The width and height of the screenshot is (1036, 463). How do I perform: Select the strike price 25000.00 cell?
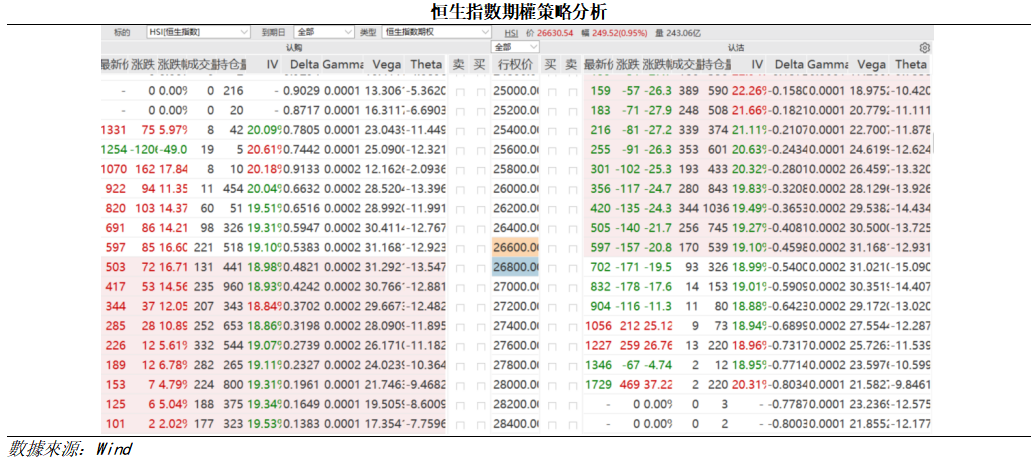[x=515, y=91]
